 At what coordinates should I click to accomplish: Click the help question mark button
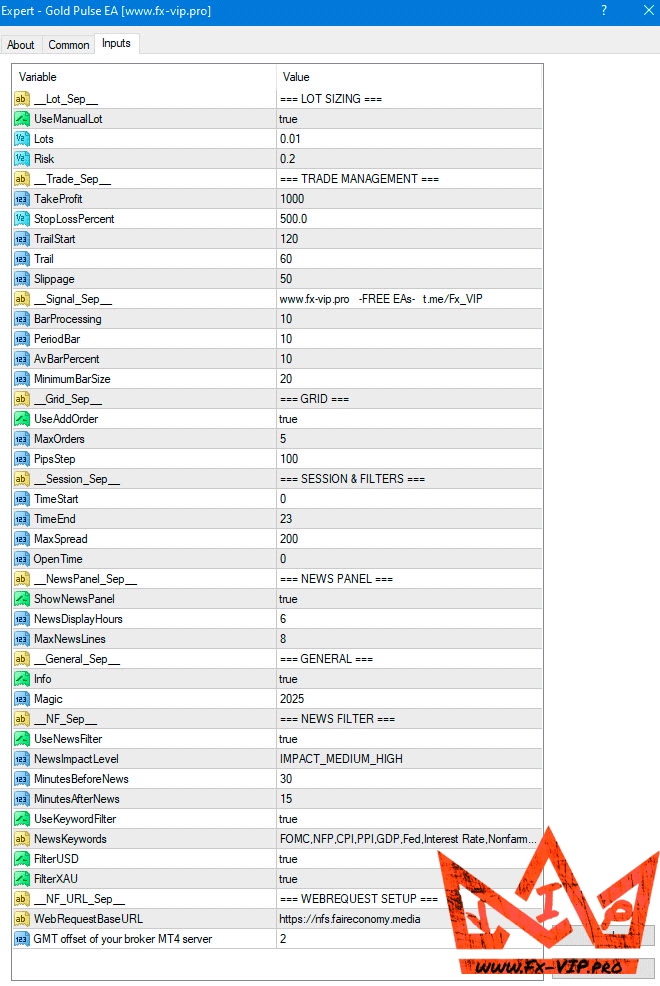603,11
